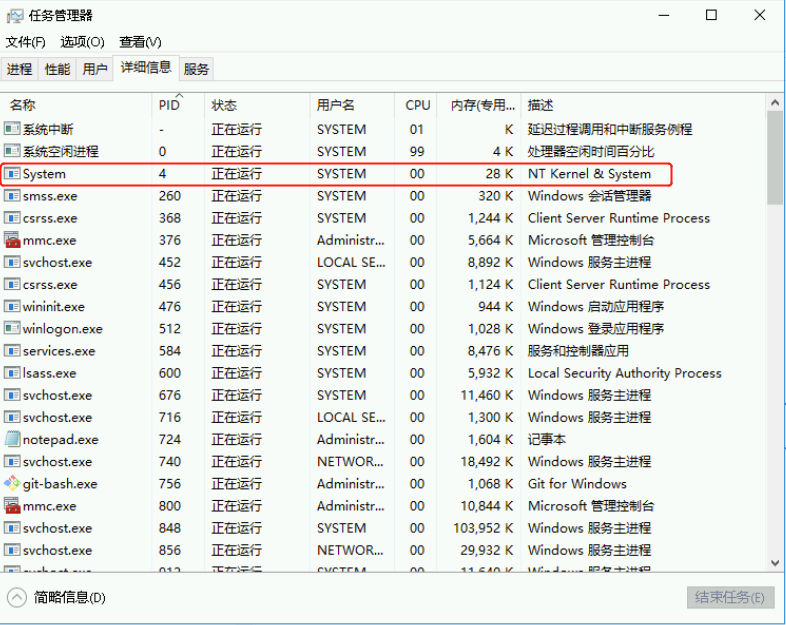Select the winlogon.exe process name
The image size is (786, 625).
pos(63,329)
